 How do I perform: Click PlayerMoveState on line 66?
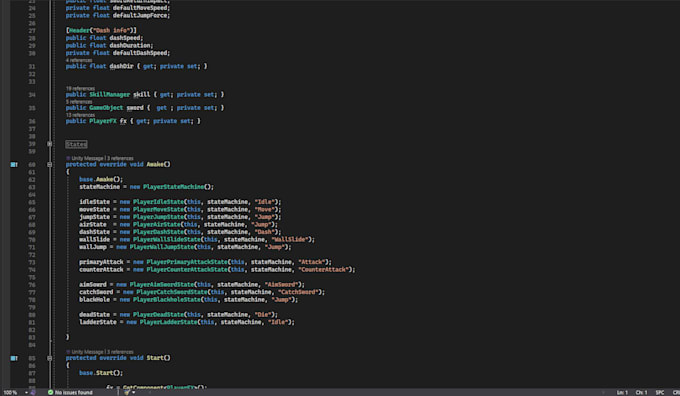coord(158,209)
